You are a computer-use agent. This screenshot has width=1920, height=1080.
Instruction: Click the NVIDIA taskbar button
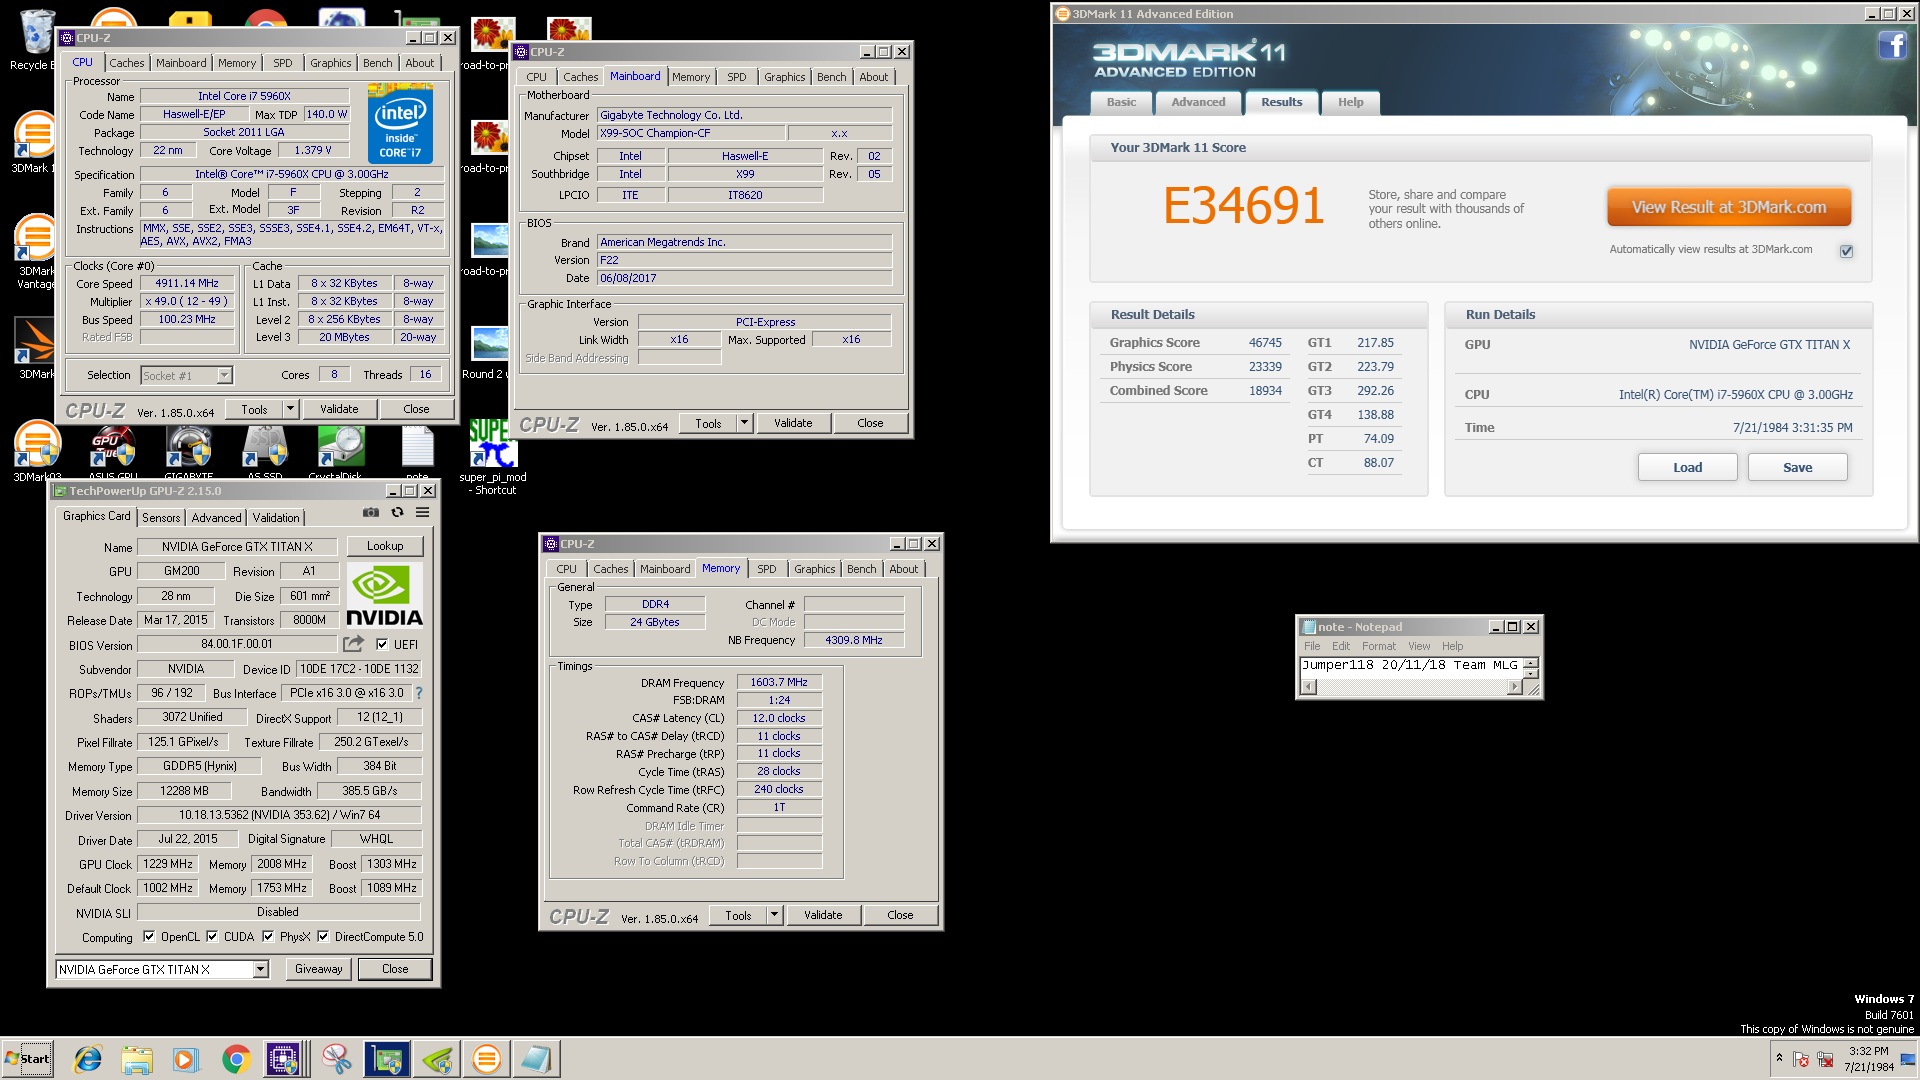tap(436, 1059)
